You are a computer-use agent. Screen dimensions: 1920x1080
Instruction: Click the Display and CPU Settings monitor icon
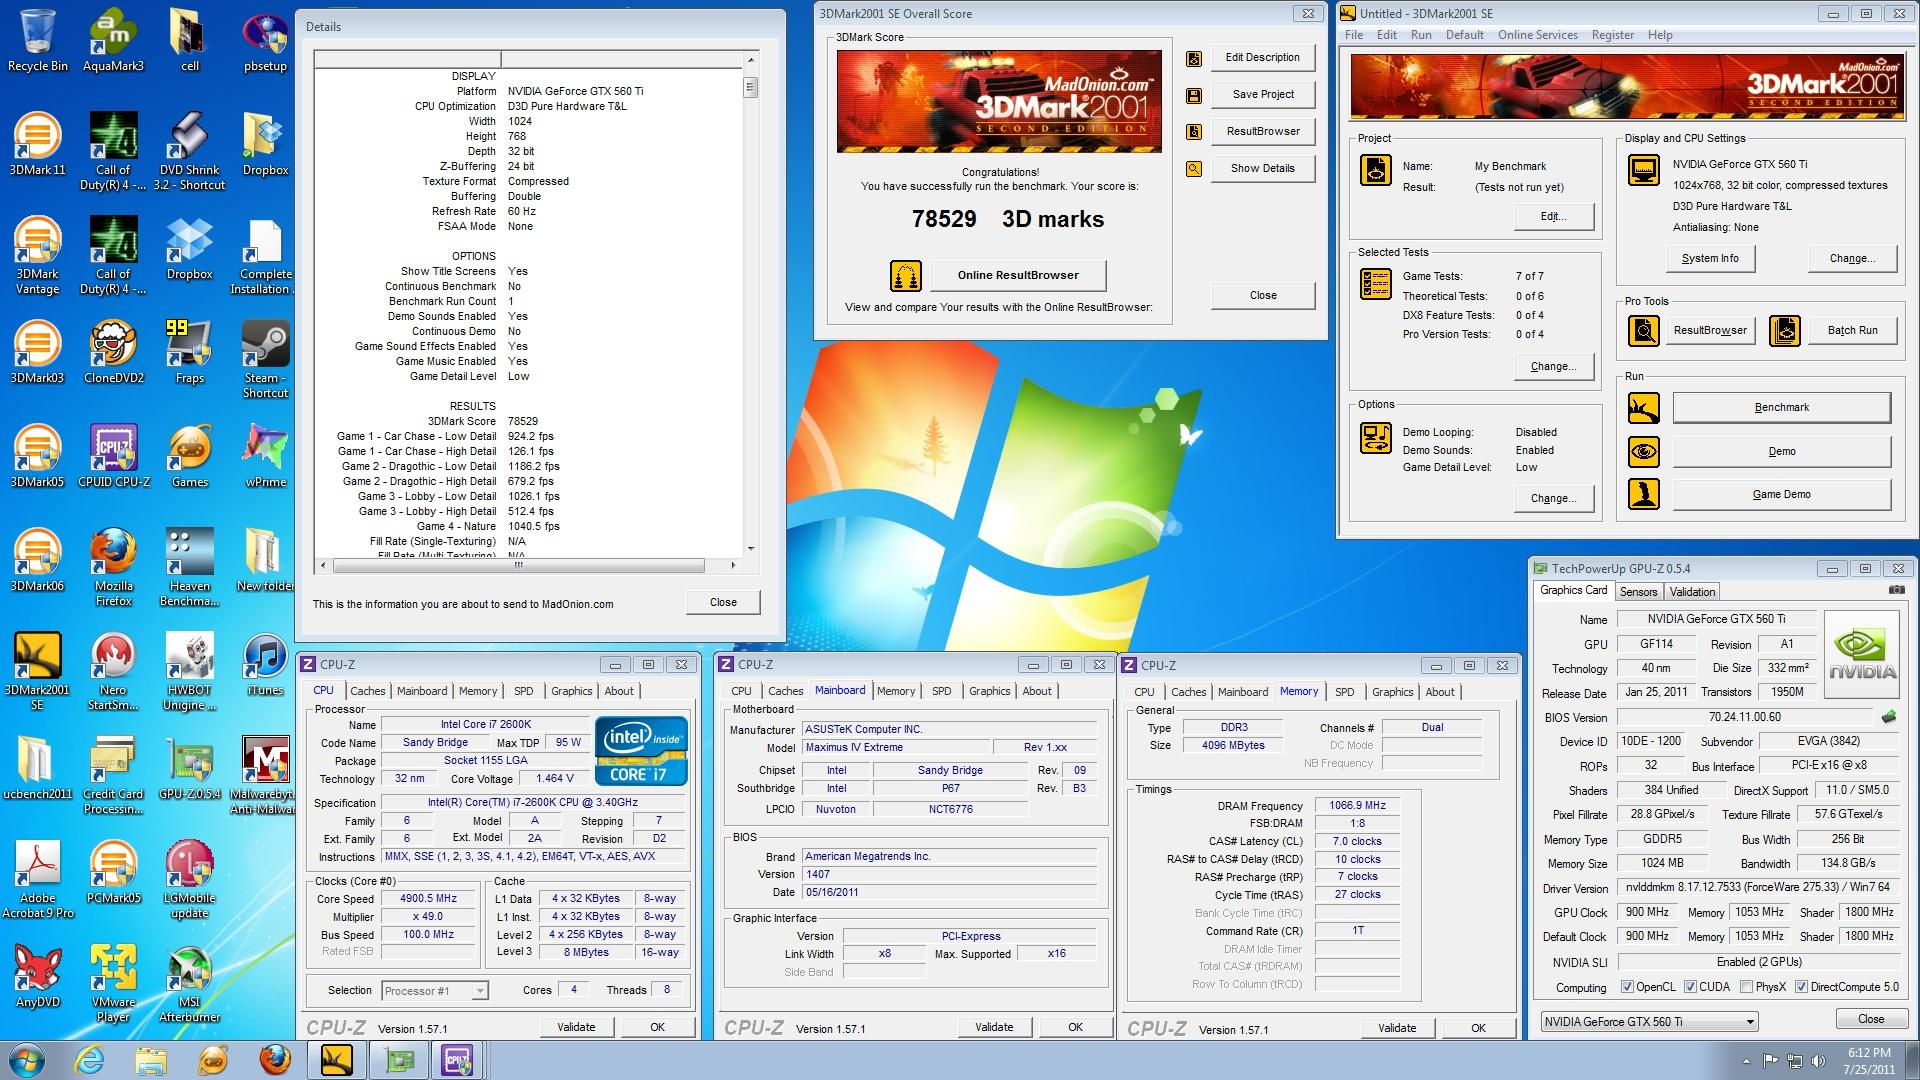coord(1644,170)
